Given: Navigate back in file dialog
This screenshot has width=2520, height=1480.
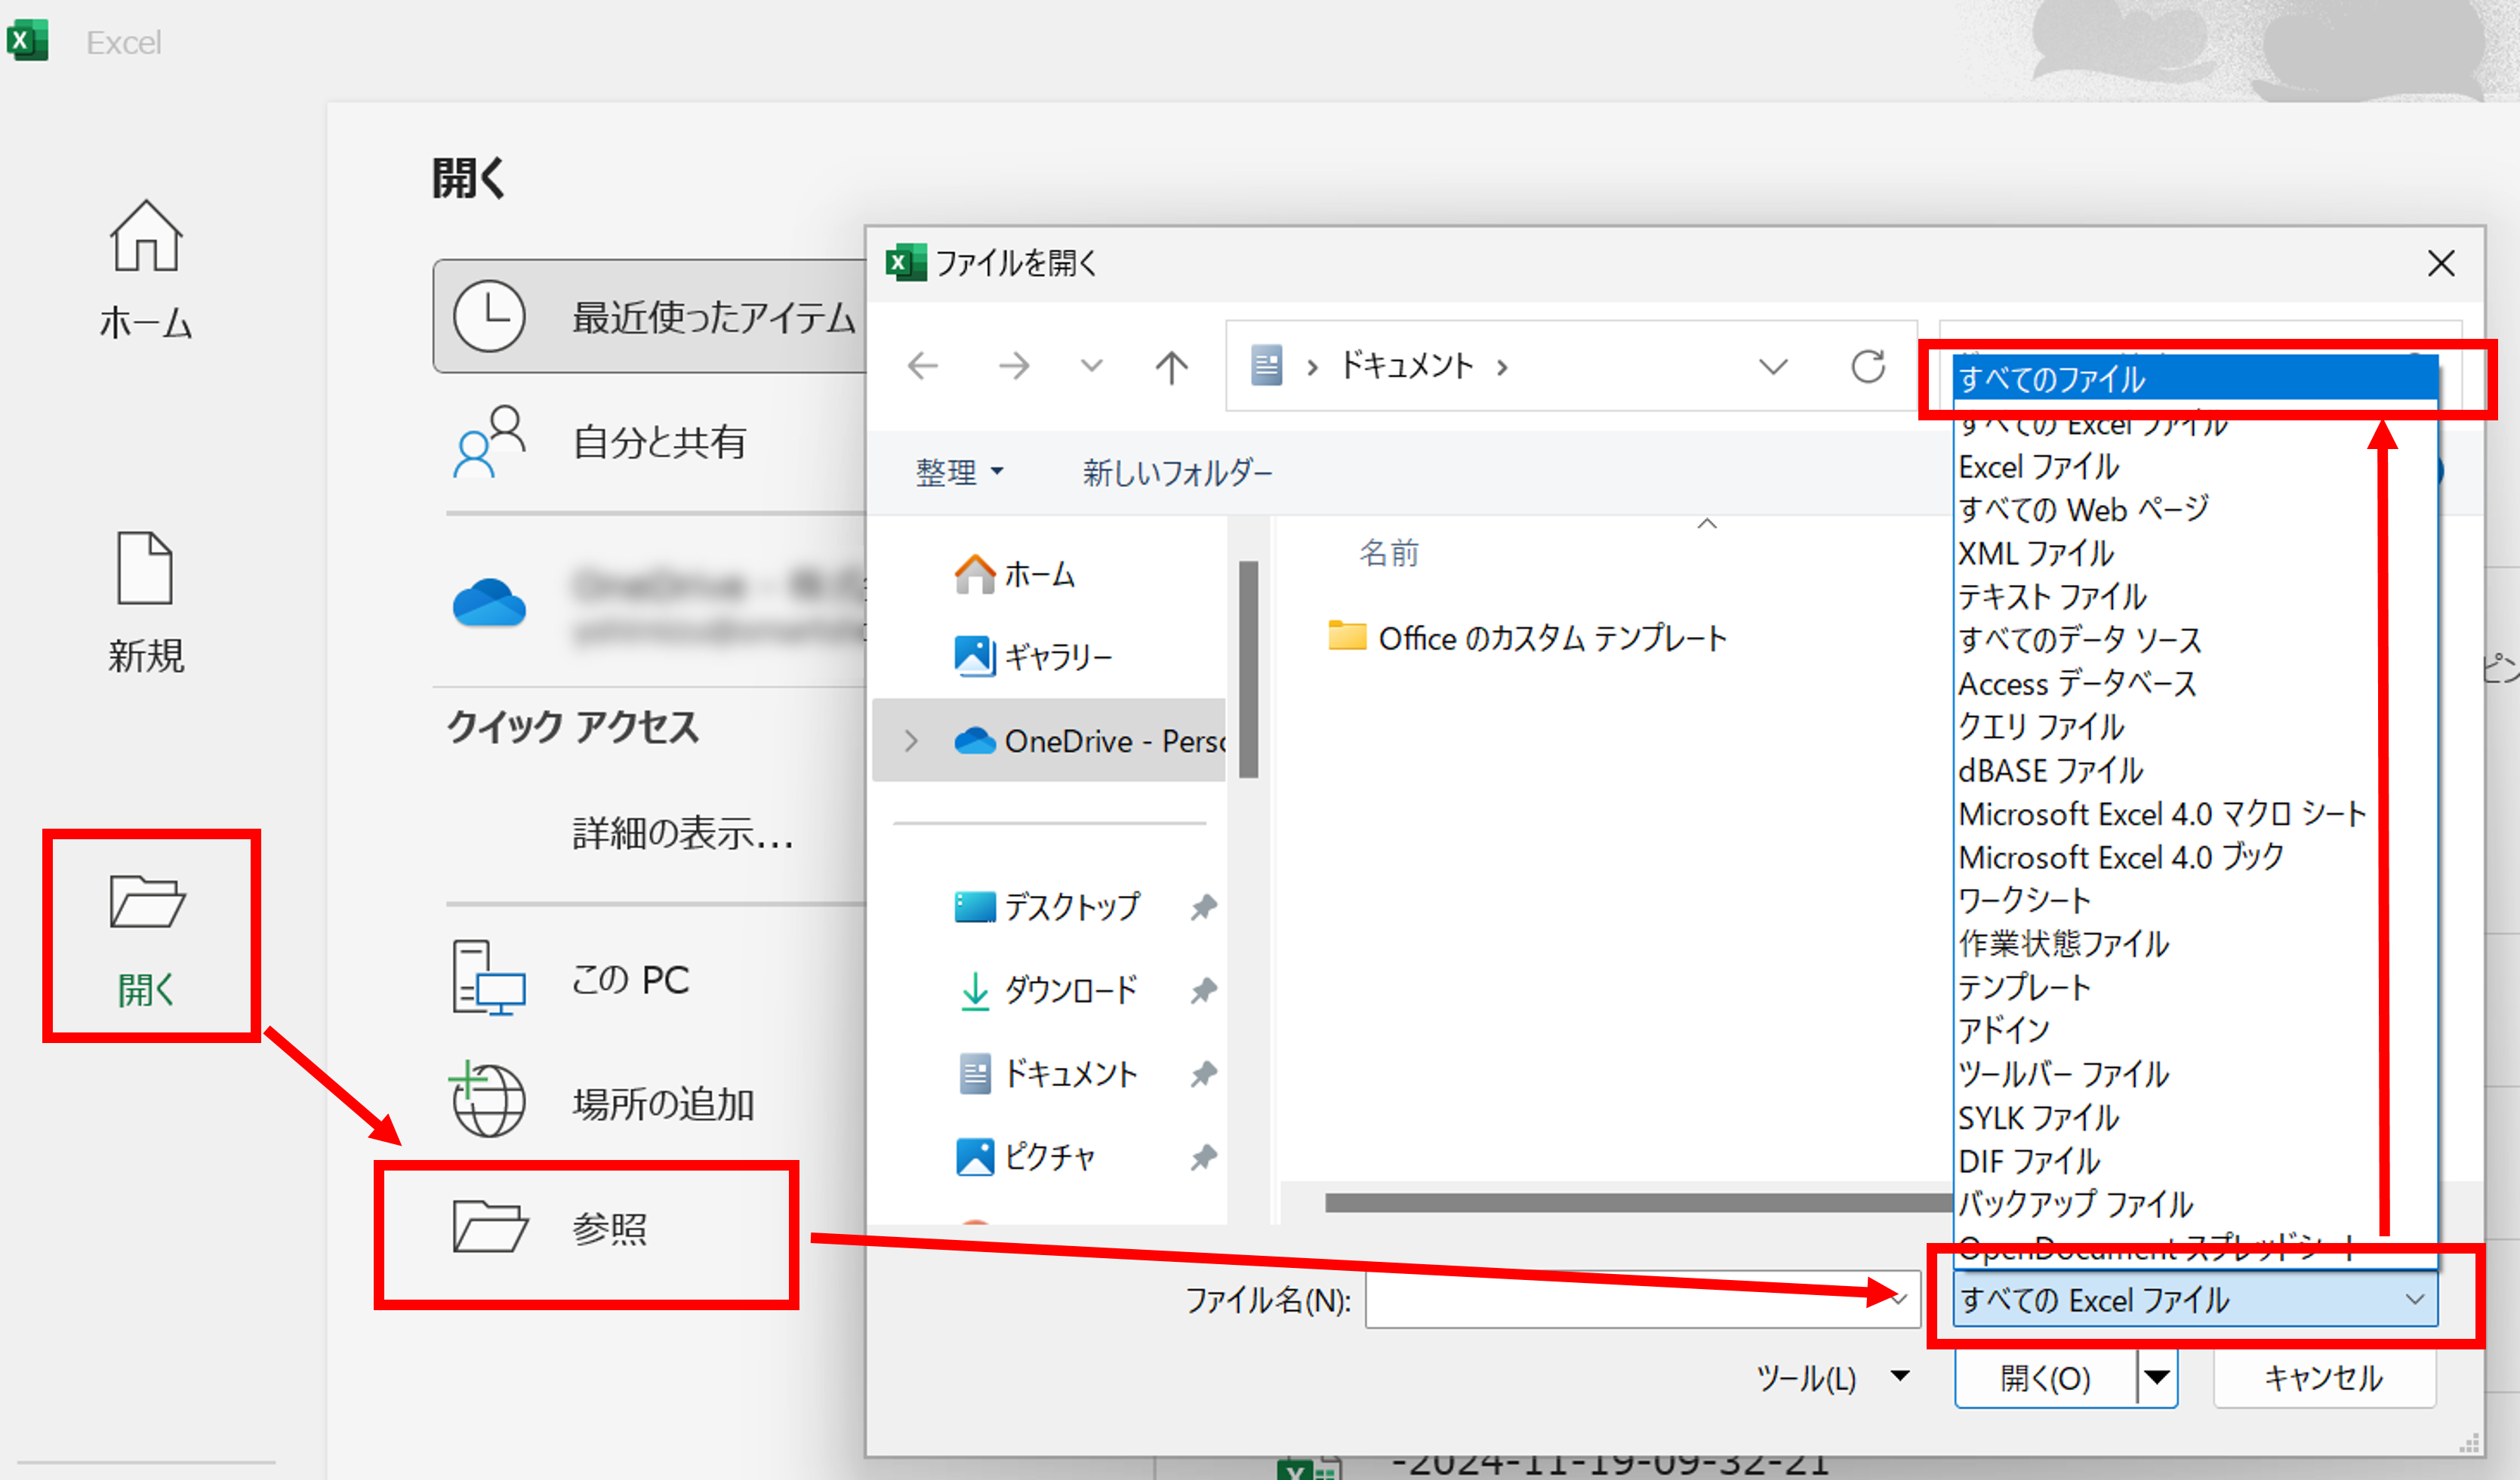Looking at the screenshot, I should click(x=922, y=366).
